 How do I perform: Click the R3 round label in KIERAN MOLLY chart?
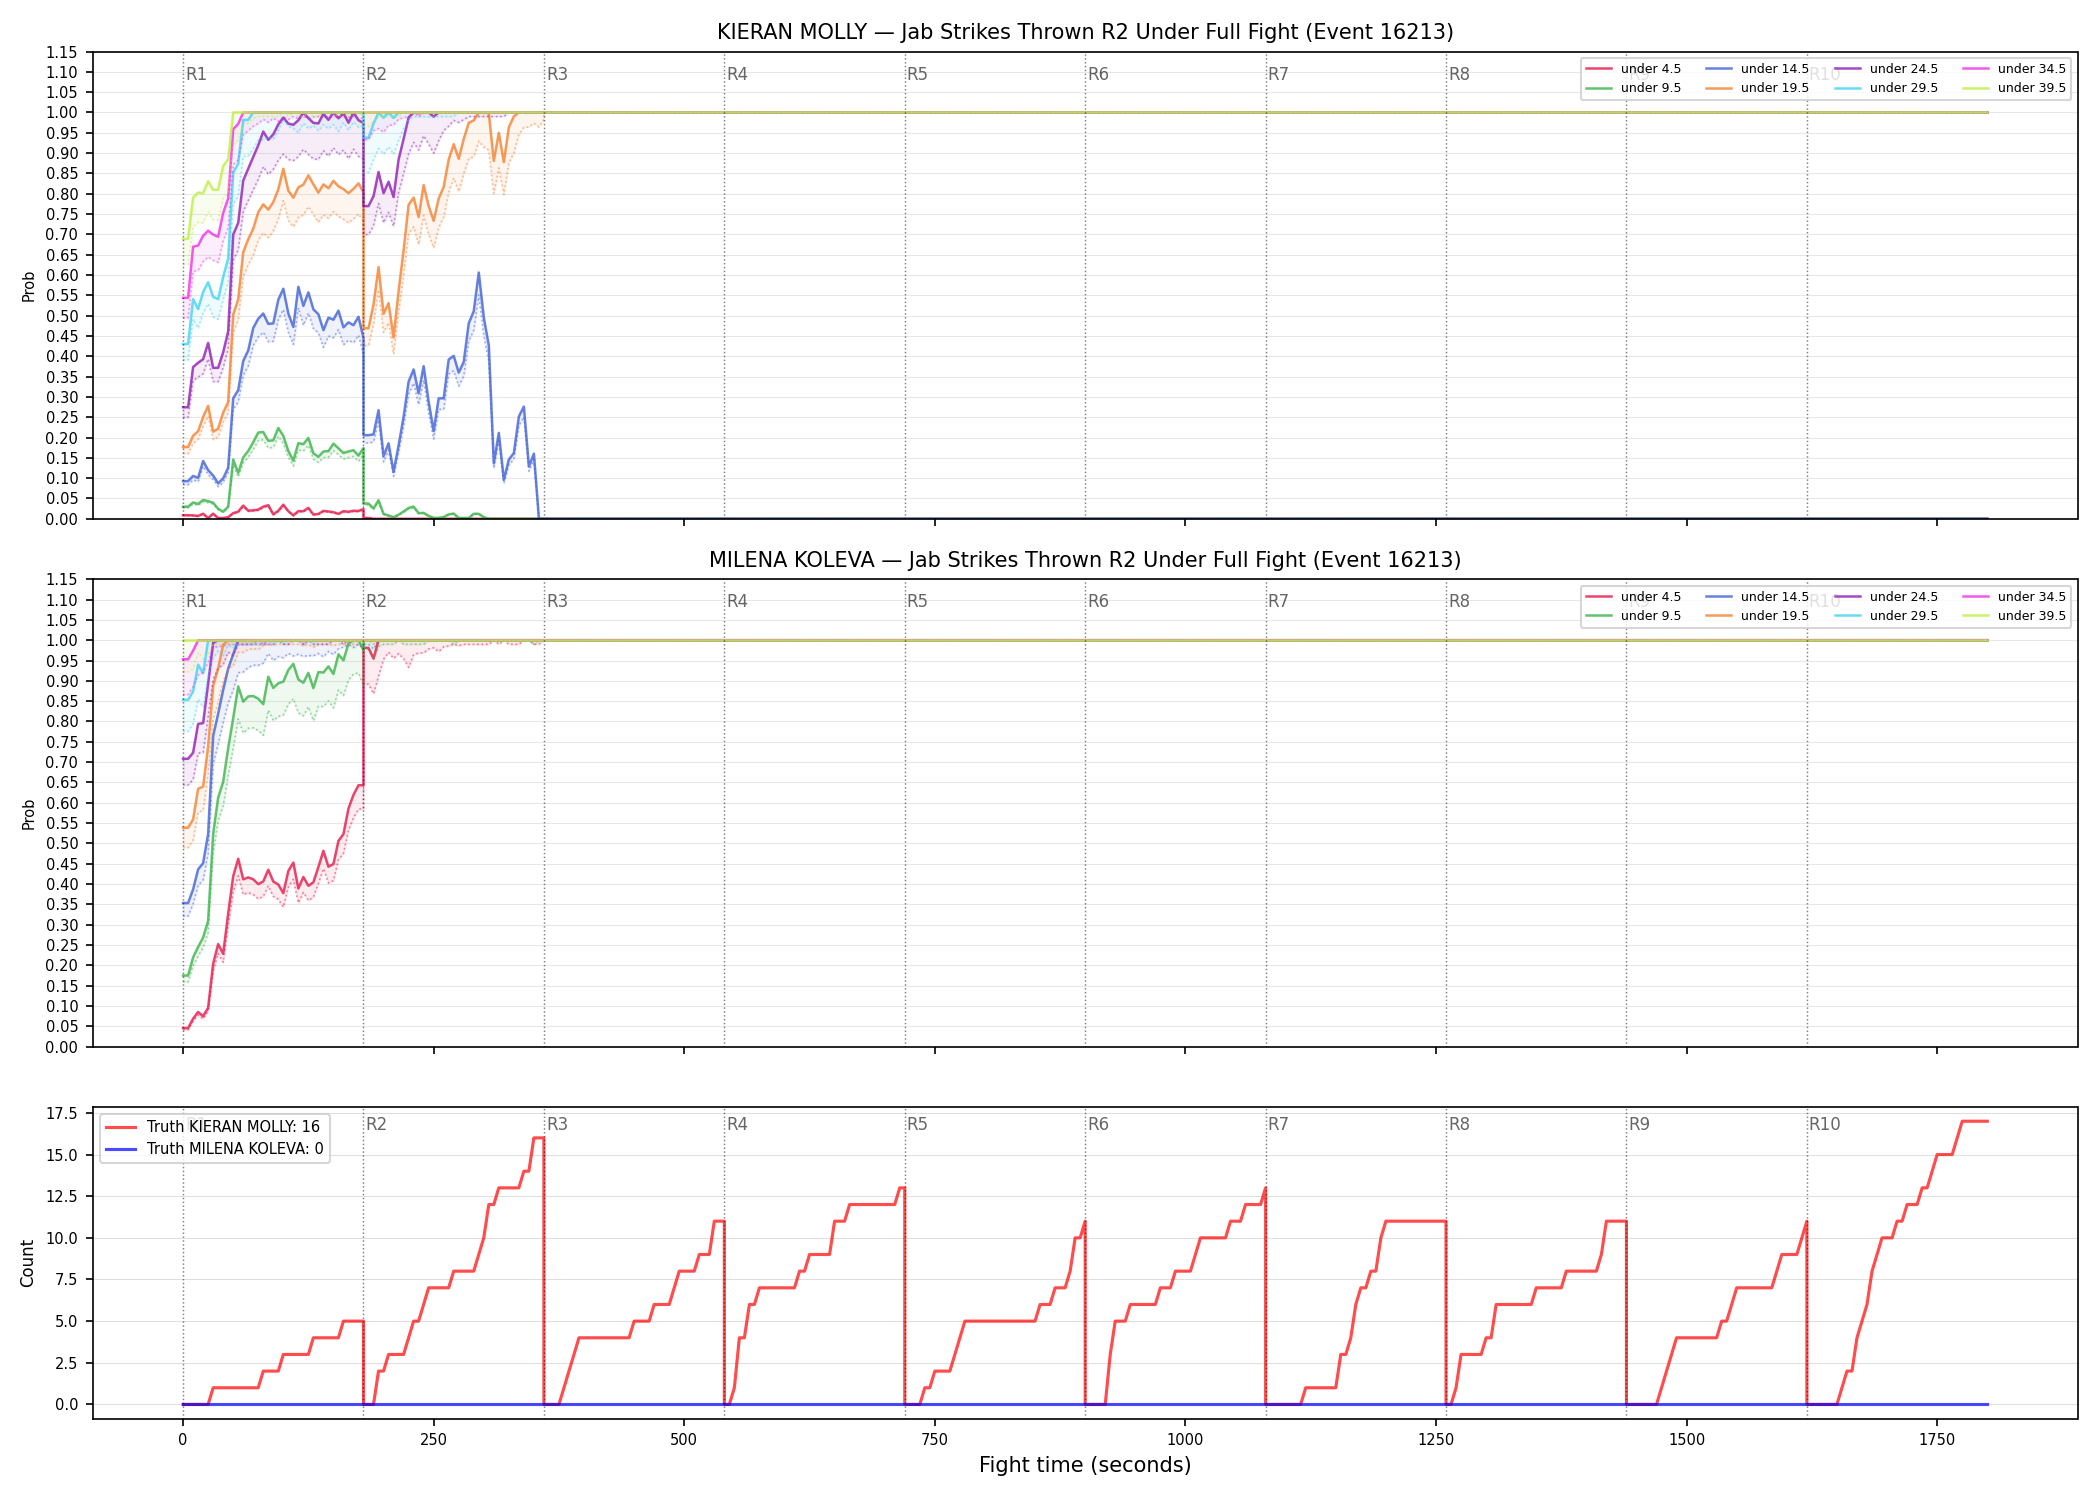click(x=557, y=74)
